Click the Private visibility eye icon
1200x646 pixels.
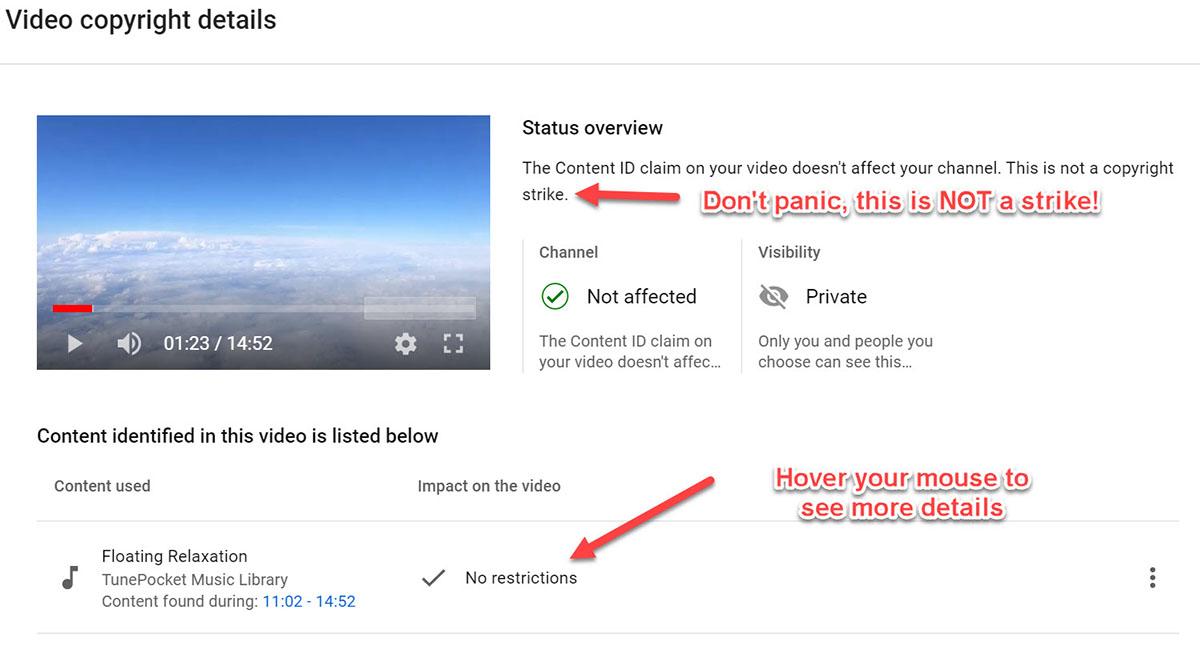point(773,297)
